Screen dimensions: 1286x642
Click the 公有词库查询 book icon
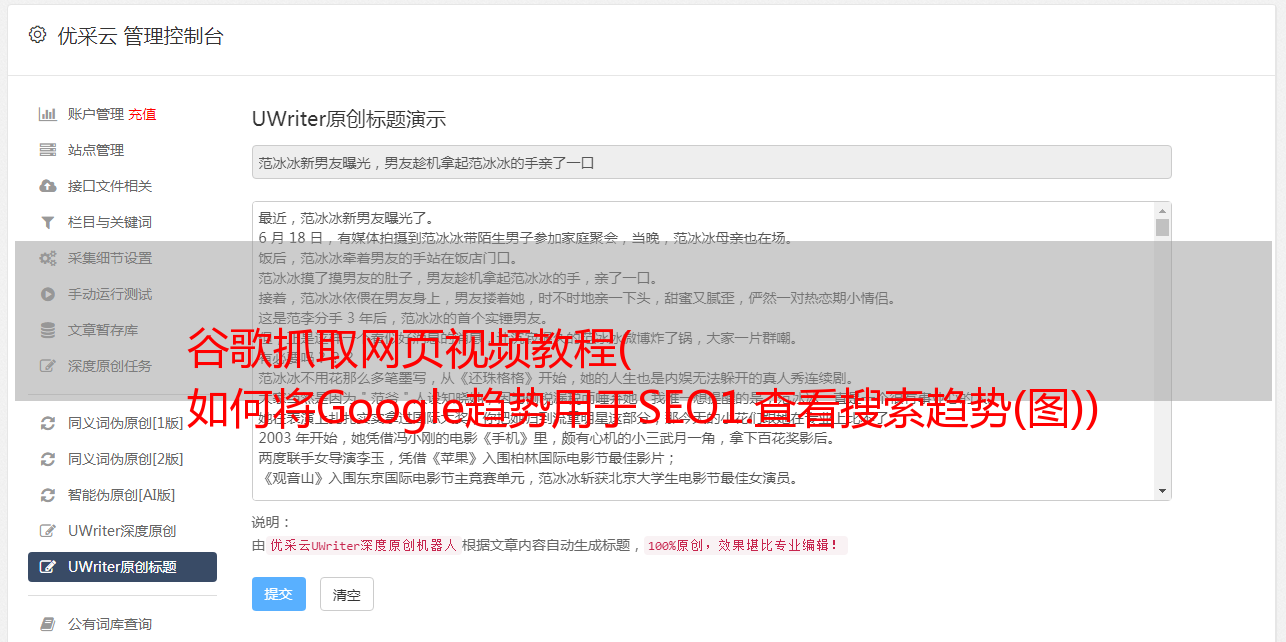(47, 624)
